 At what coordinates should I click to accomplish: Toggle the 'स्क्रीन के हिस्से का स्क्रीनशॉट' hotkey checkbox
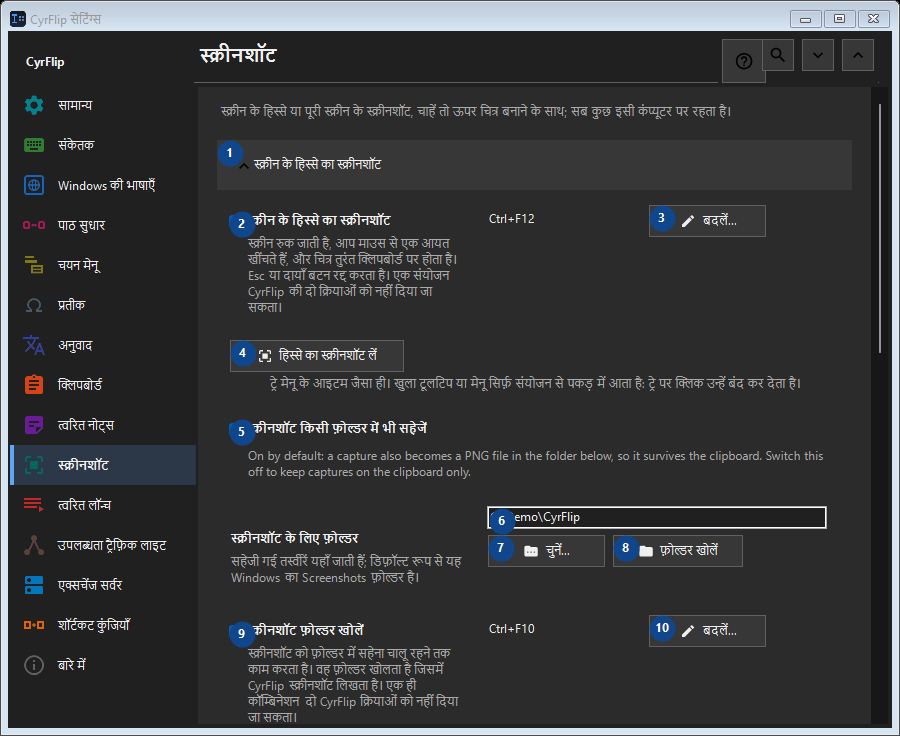click(236, 221)
